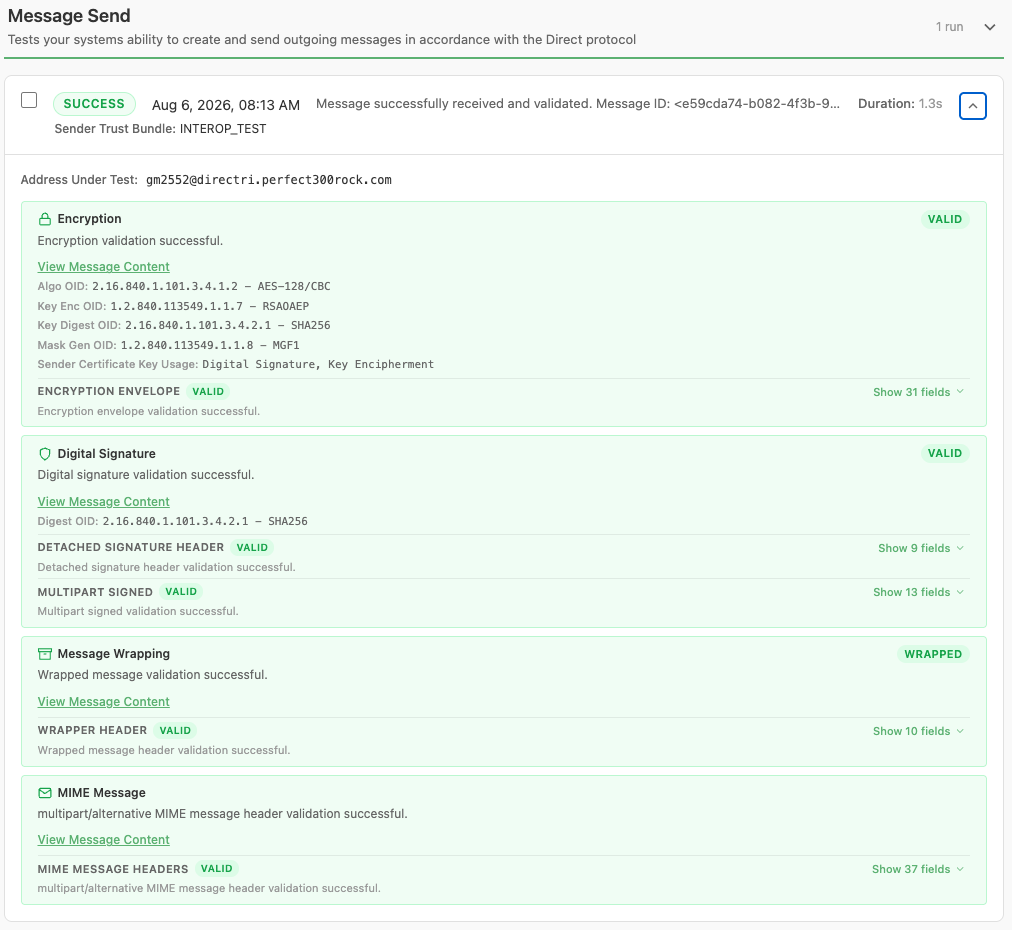This screenshot has width=1012, height=930.
Task: Click the VALID badge next to ENCRYPTION ENVELOPE
Action: tap(208, 391)
